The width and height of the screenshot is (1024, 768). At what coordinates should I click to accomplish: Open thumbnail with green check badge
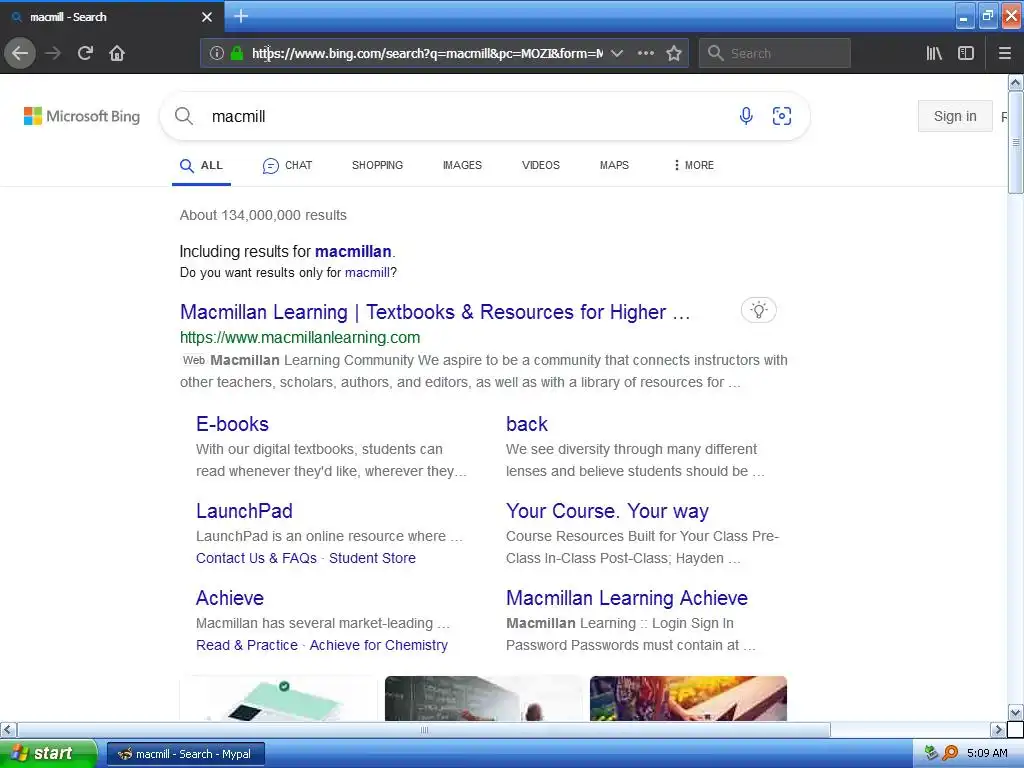(x=278, y=699)
